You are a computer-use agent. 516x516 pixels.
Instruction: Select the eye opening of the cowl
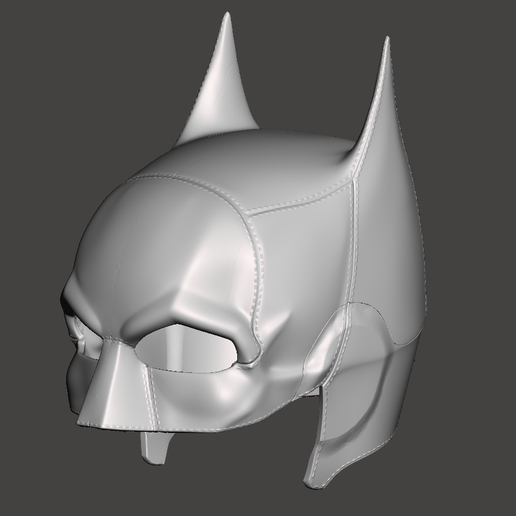(186, 349)
